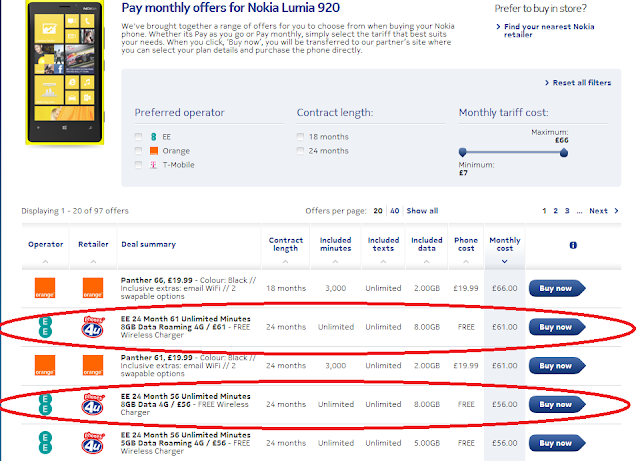Tick the EE operator checkbox

pyautogui.click(x=138, y=137)
